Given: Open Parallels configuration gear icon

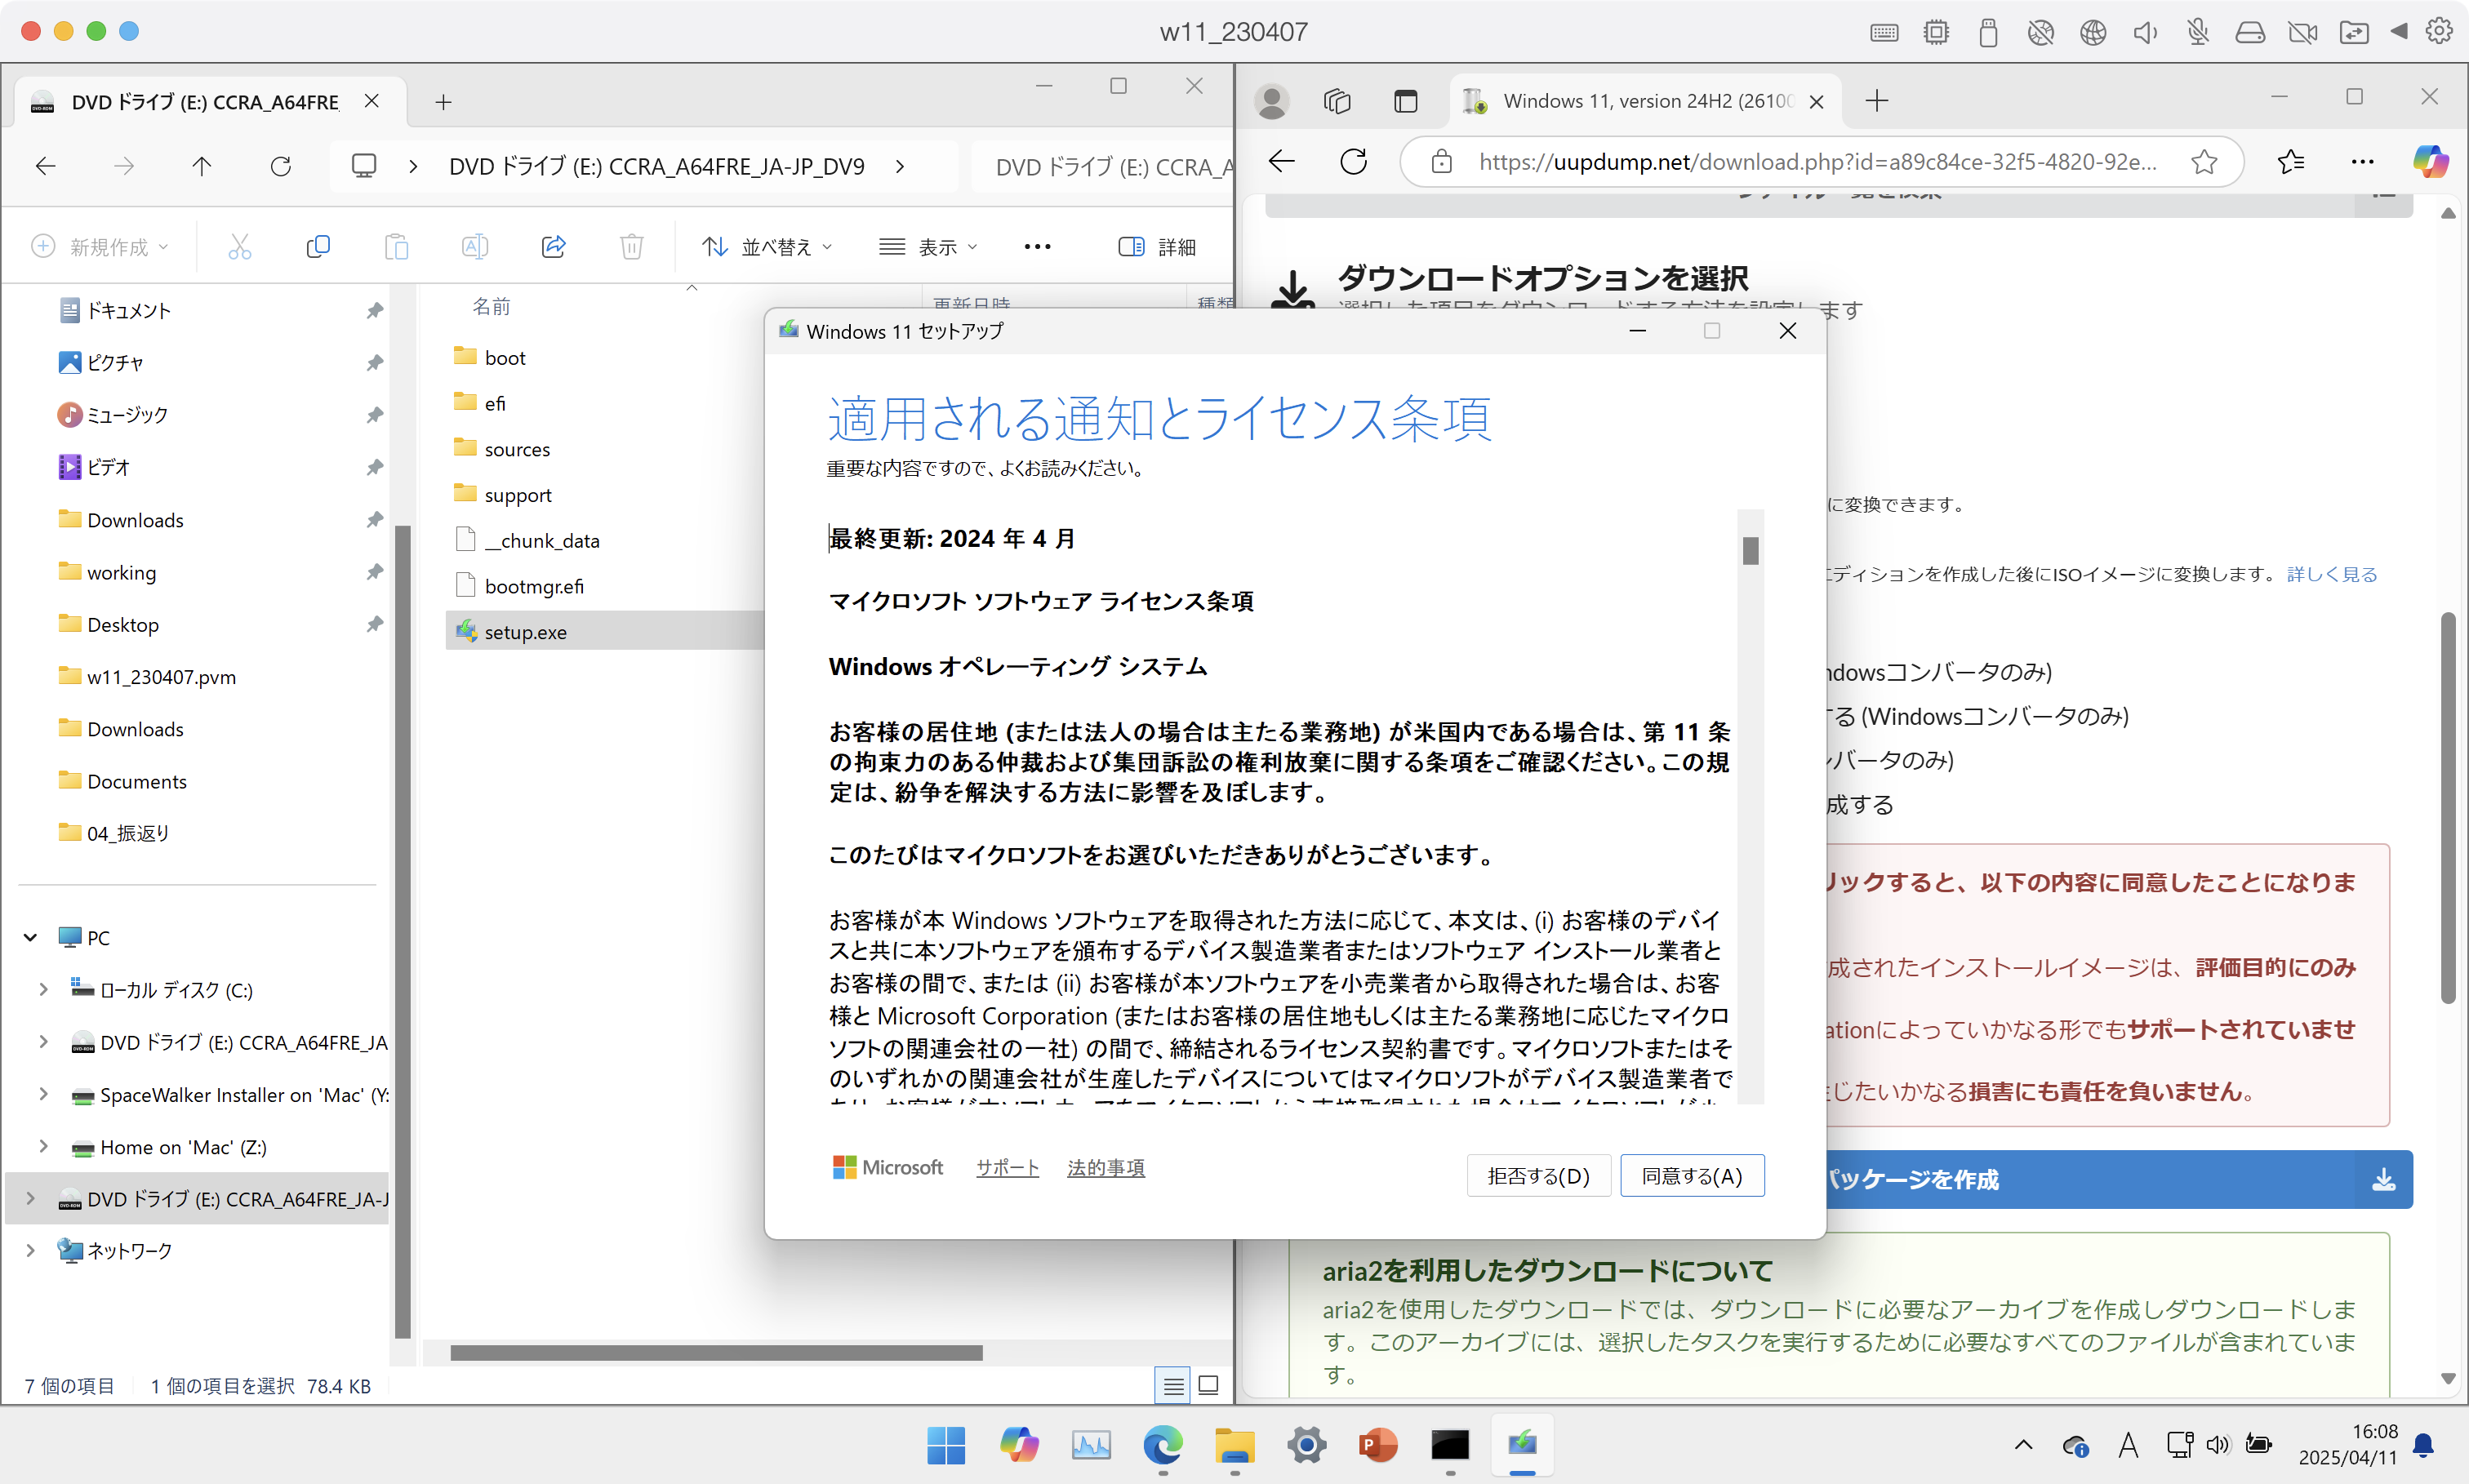Looking at the screenshot, I should point(2440,32).
